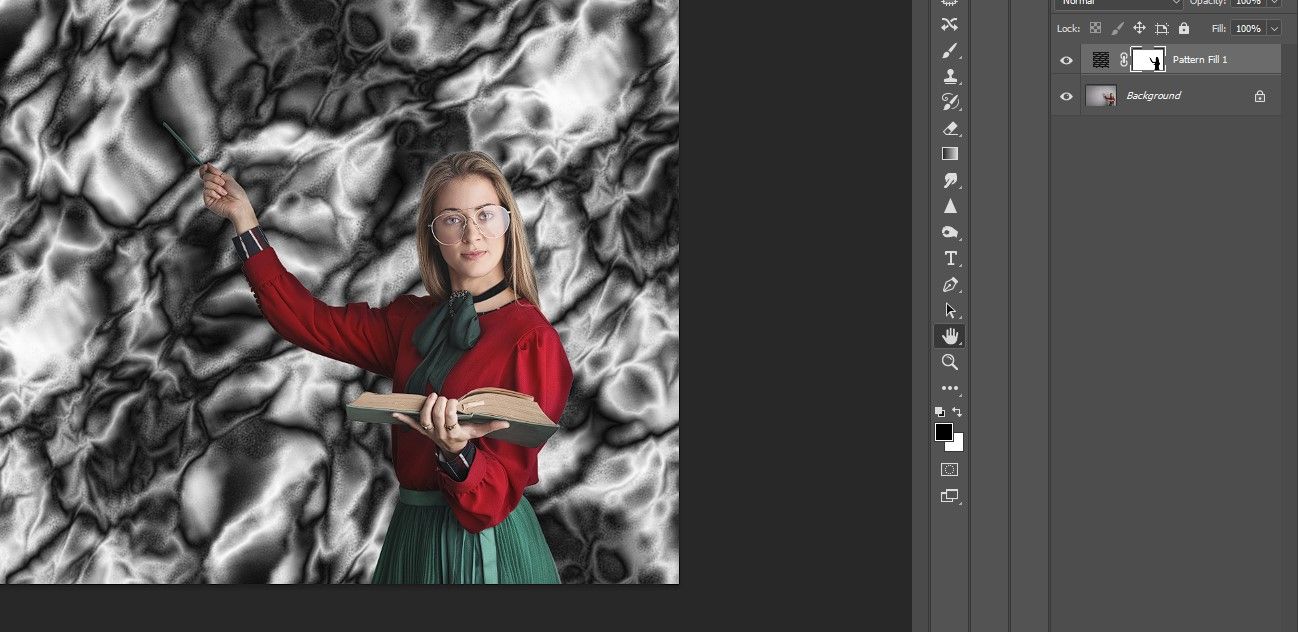Open the Edit Toolbar three-dots menu
This screenshot has height=632, width=1298.
pos(949,388)
